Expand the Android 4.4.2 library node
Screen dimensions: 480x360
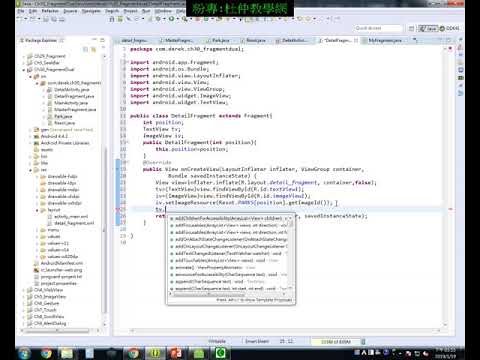[x=31, y=136]
